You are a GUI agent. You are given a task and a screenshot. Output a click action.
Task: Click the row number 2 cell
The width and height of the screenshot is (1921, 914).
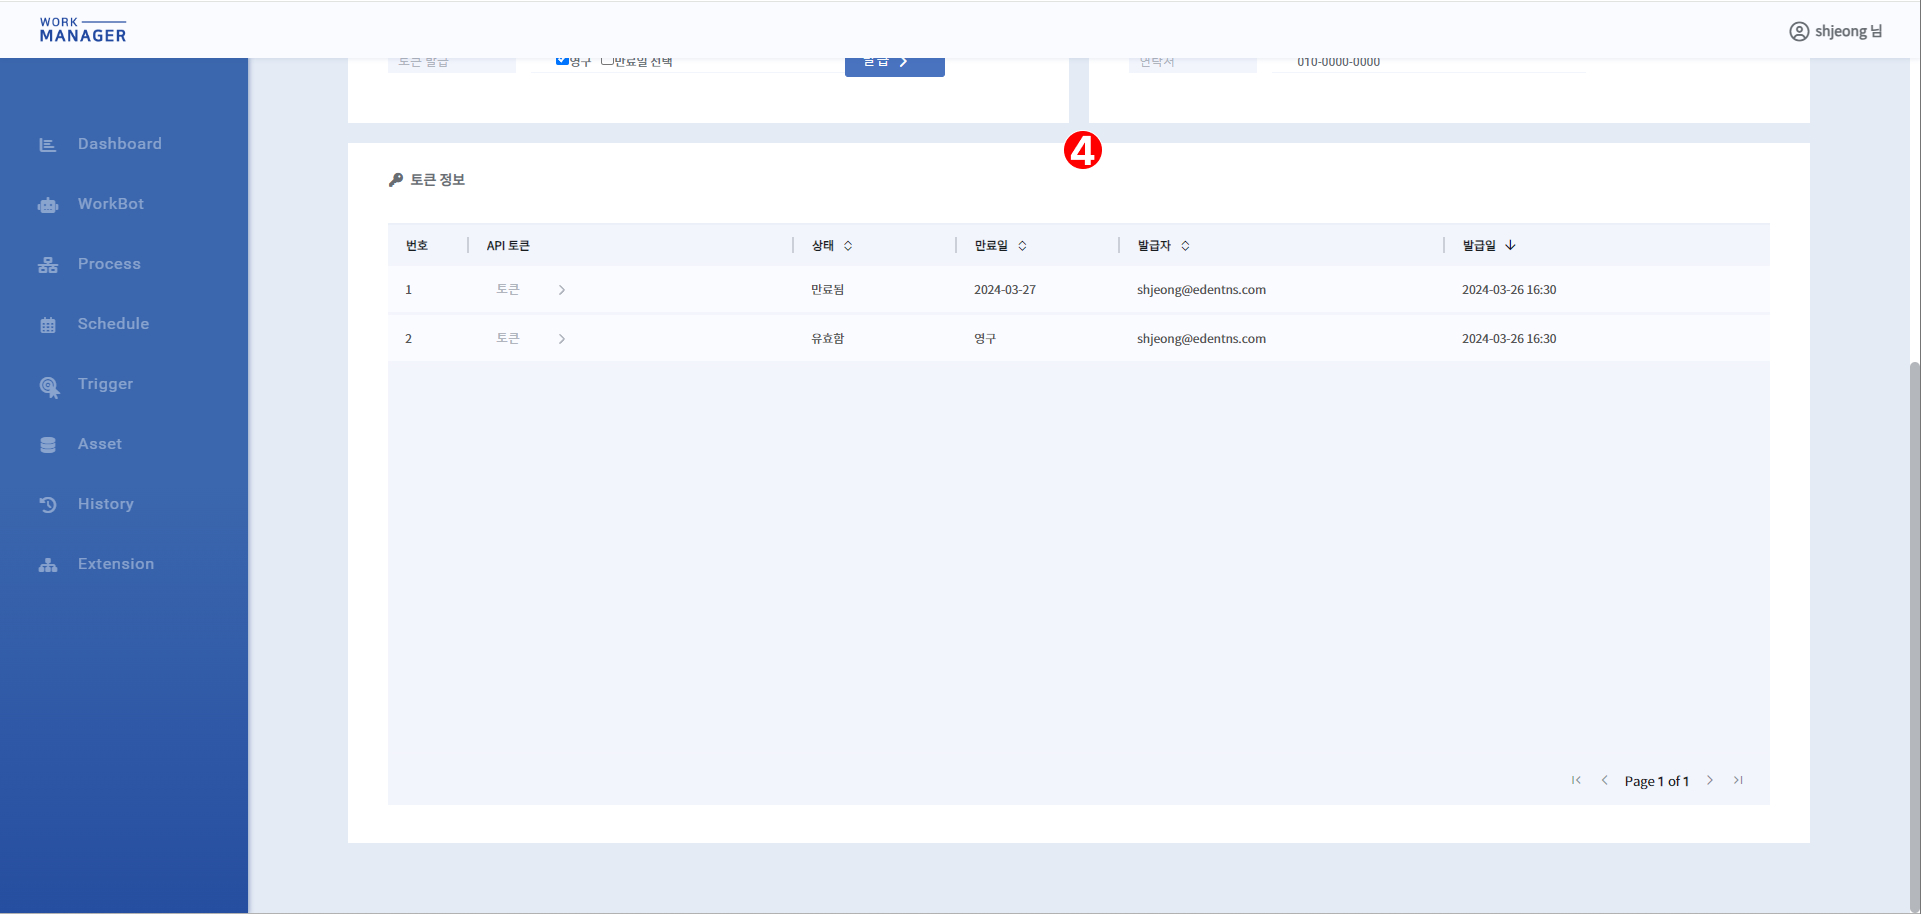(x=408, y=339)
